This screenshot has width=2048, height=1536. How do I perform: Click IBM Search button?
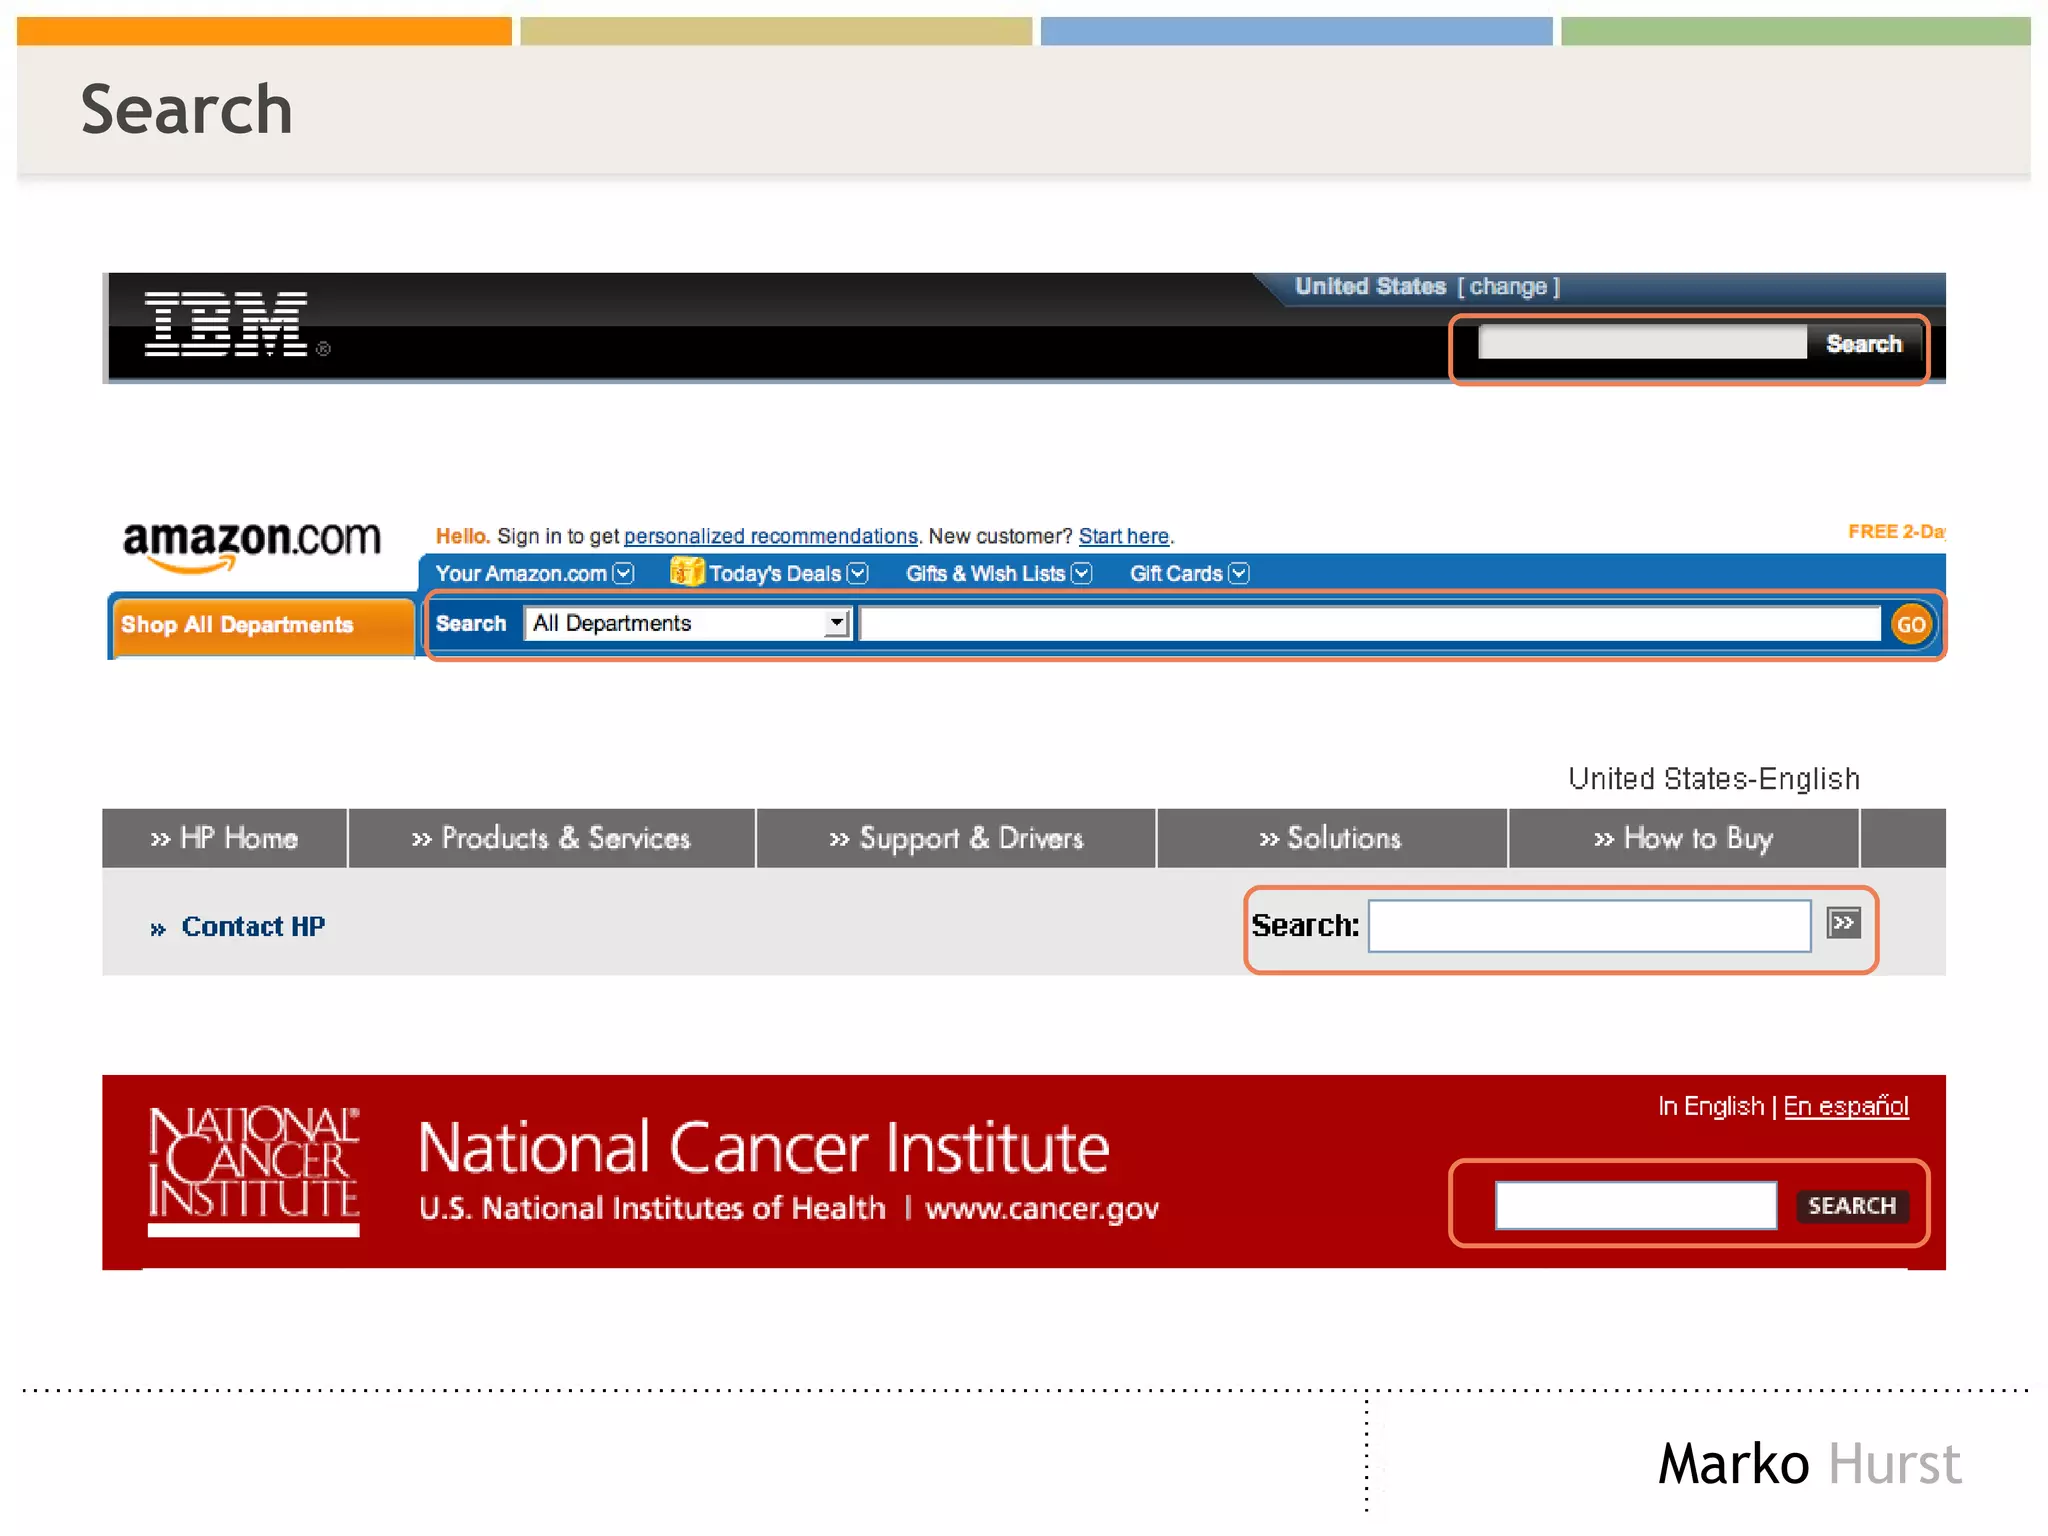click(x=1863, y=344)
